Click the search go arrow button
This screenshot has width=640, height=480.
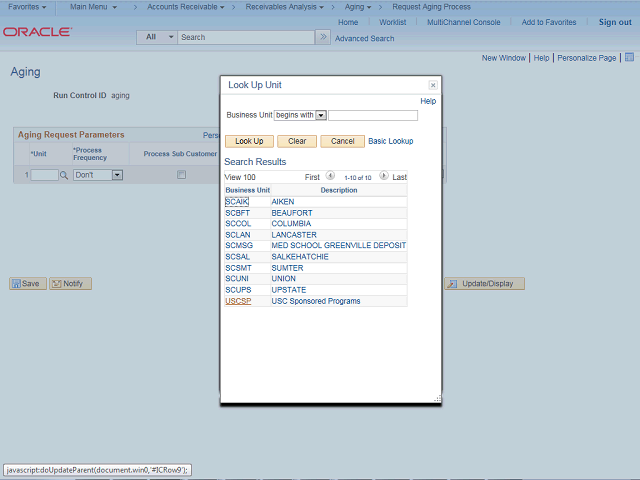click(323, 37)
